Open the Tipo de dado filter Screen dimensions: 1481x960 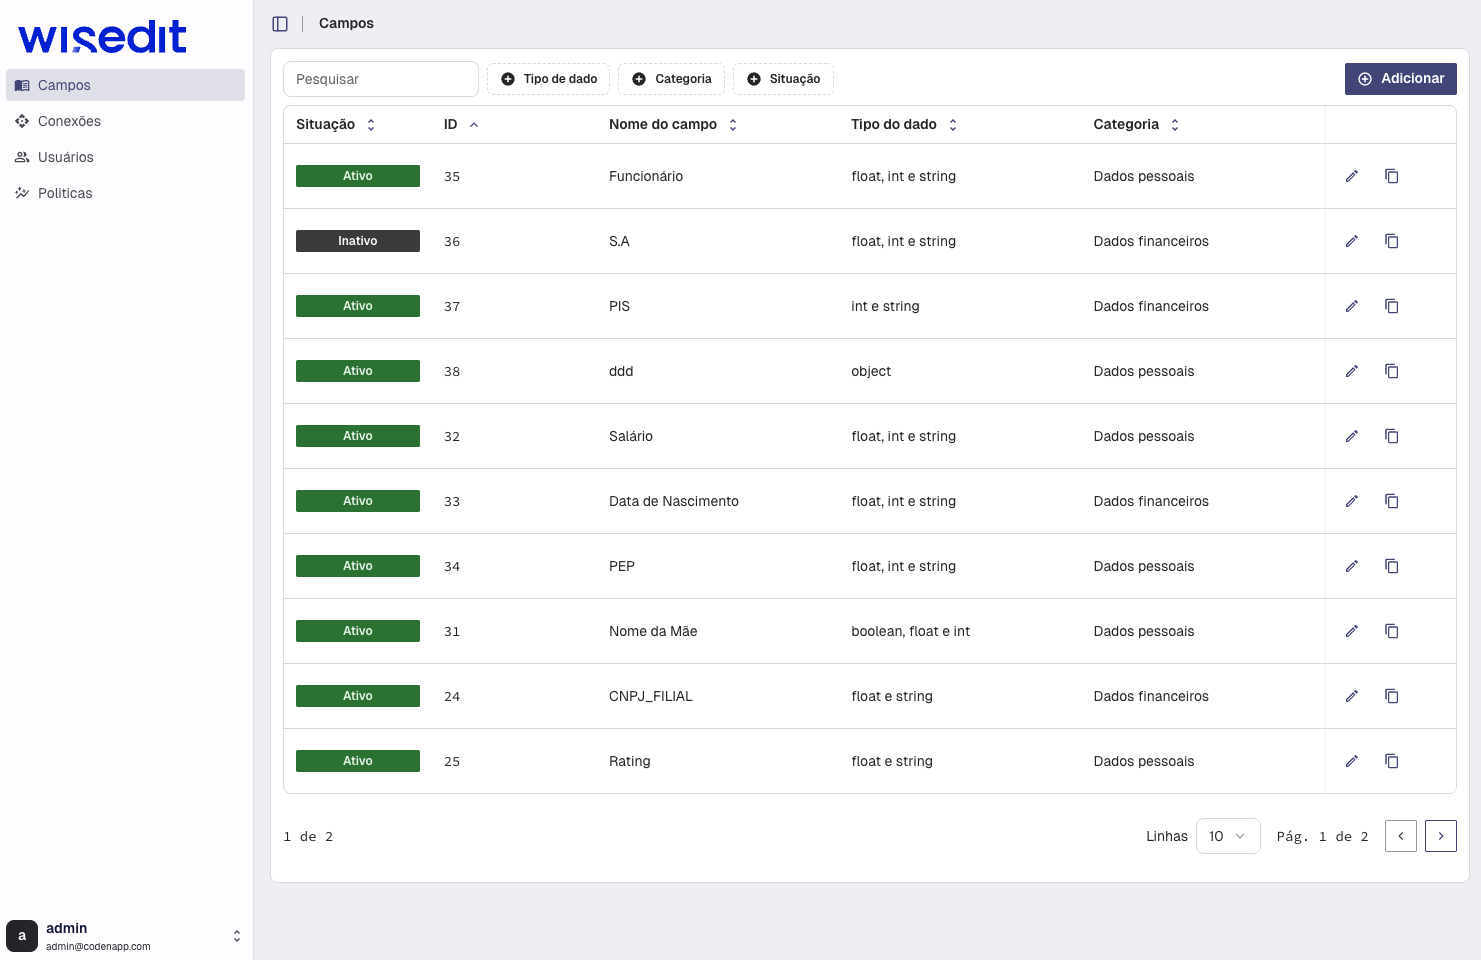coord(548,79)
